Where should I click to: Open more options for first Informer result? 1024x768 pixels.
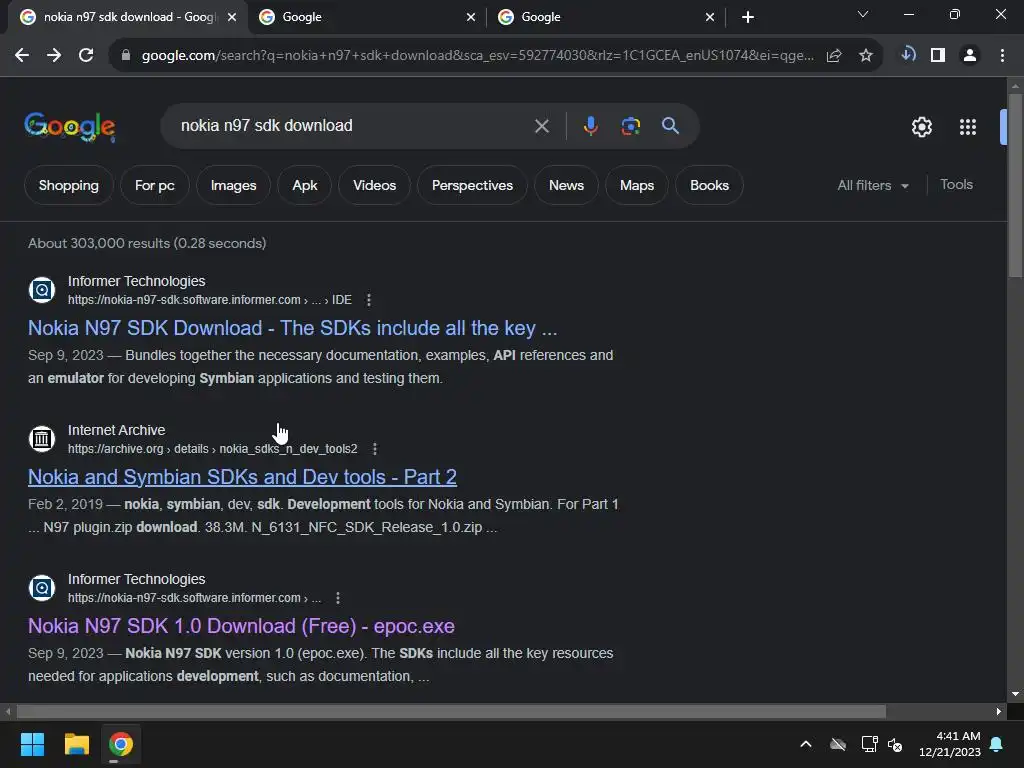[x=369, y=300]
